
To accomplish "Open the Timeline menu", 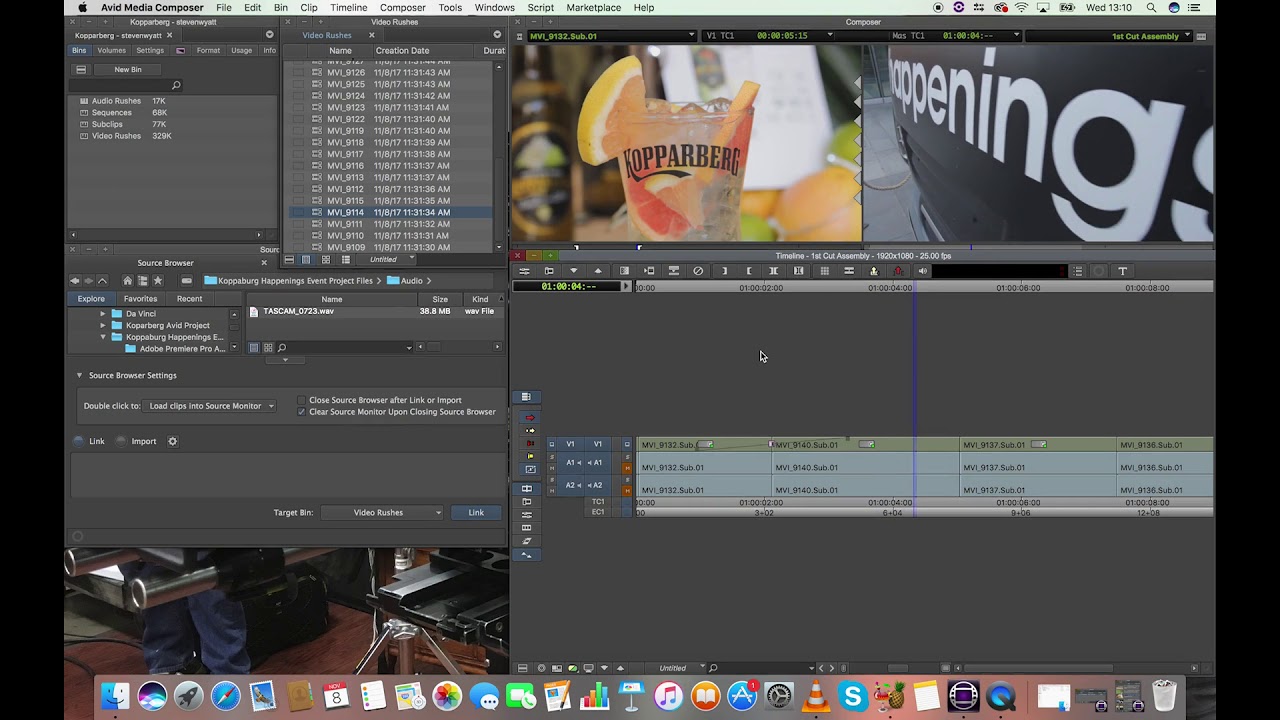I will (x=348, y=8).
